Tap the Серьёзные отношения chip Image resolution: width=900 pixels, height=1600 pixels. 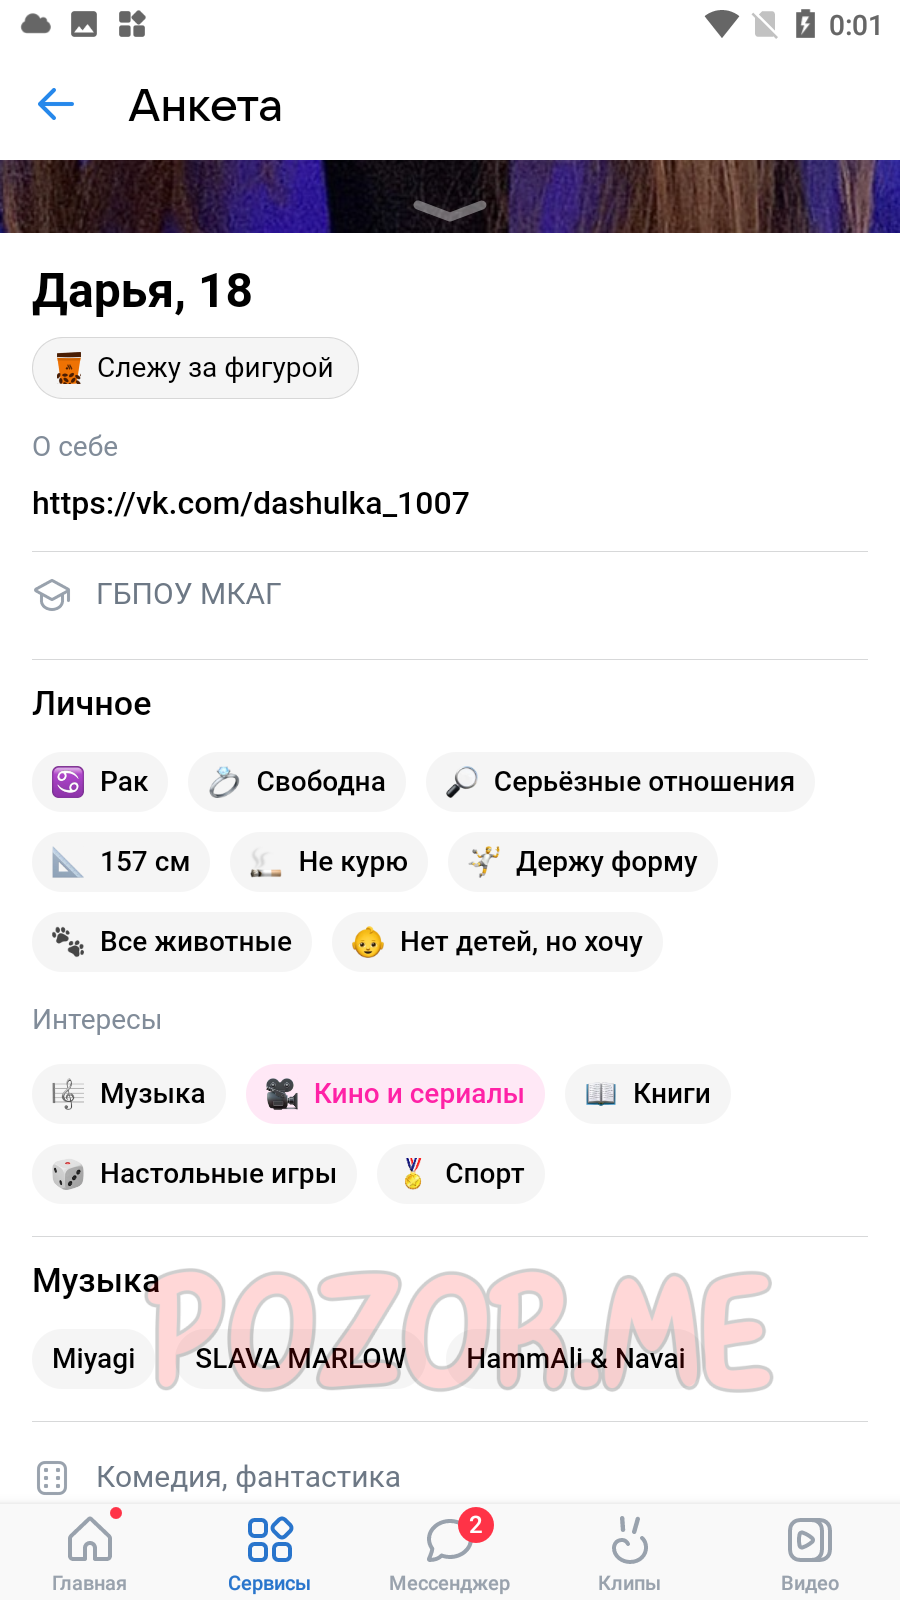point(620,782)
